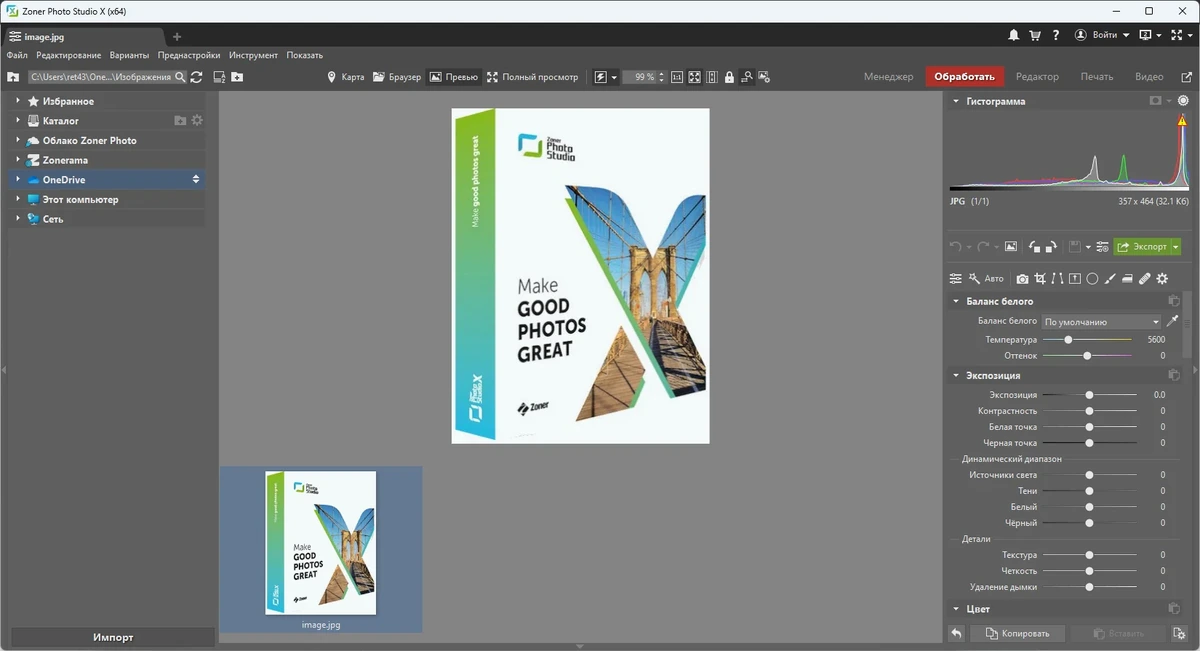Click the Catalog settings gear icon
This screenshot has height=651, width=1200.
click(197, 121)
